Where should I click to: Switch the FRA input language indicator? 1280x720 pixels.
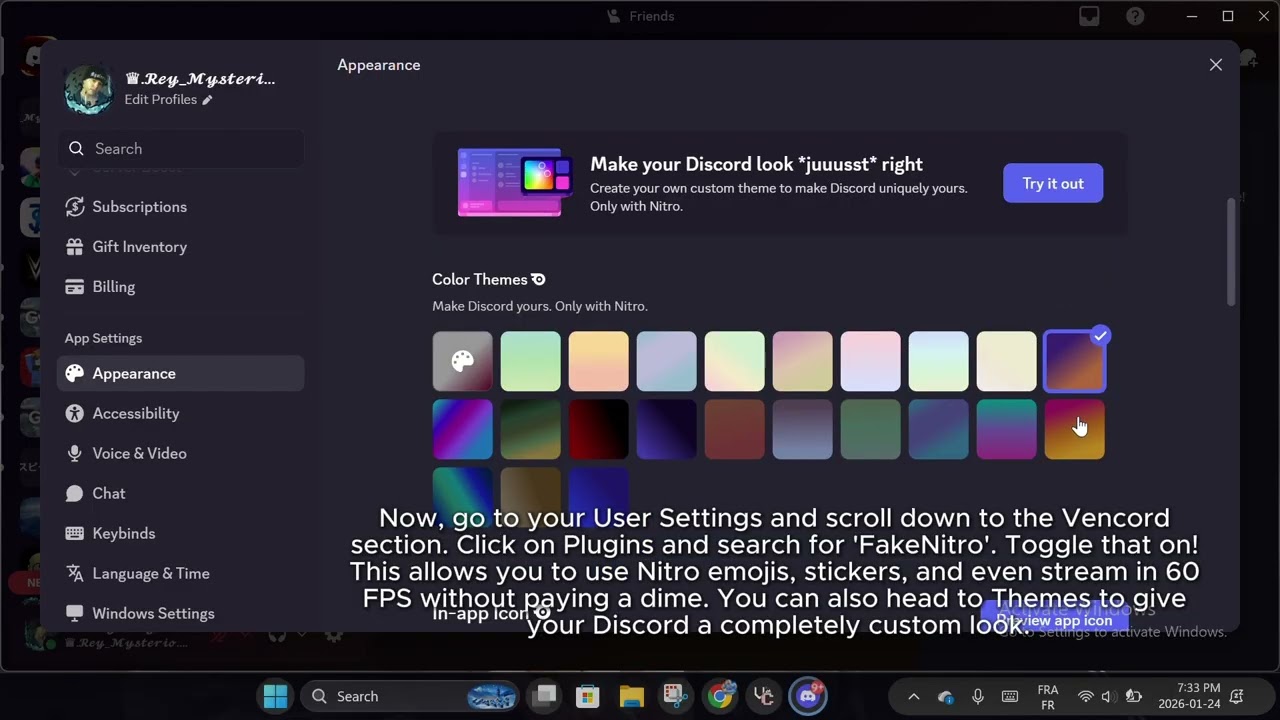click(1048, 697)
